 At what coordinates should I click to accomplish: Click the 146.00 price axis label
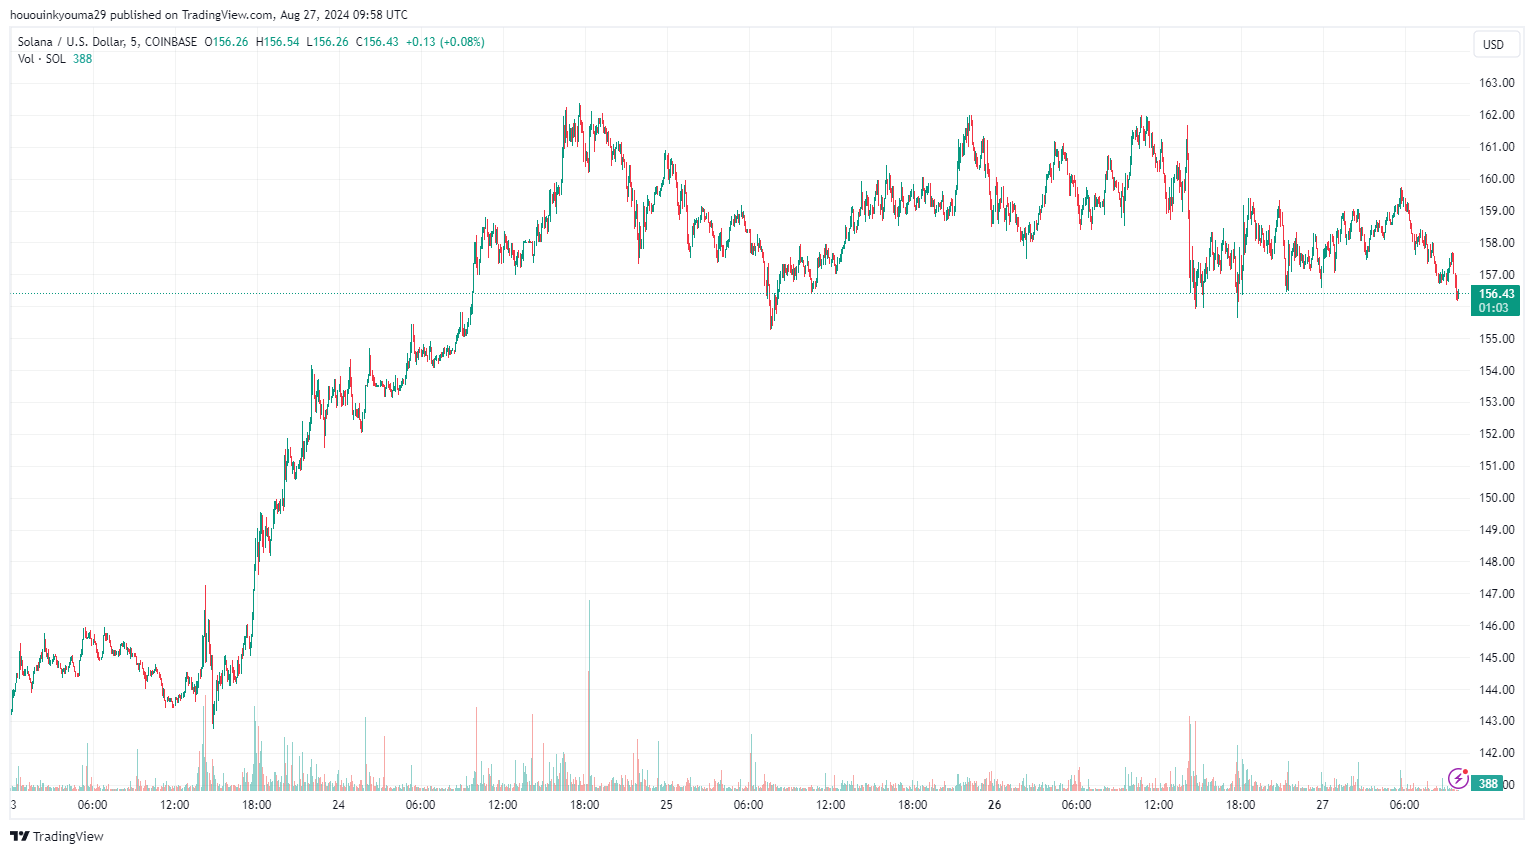[x=1496, y=626]
